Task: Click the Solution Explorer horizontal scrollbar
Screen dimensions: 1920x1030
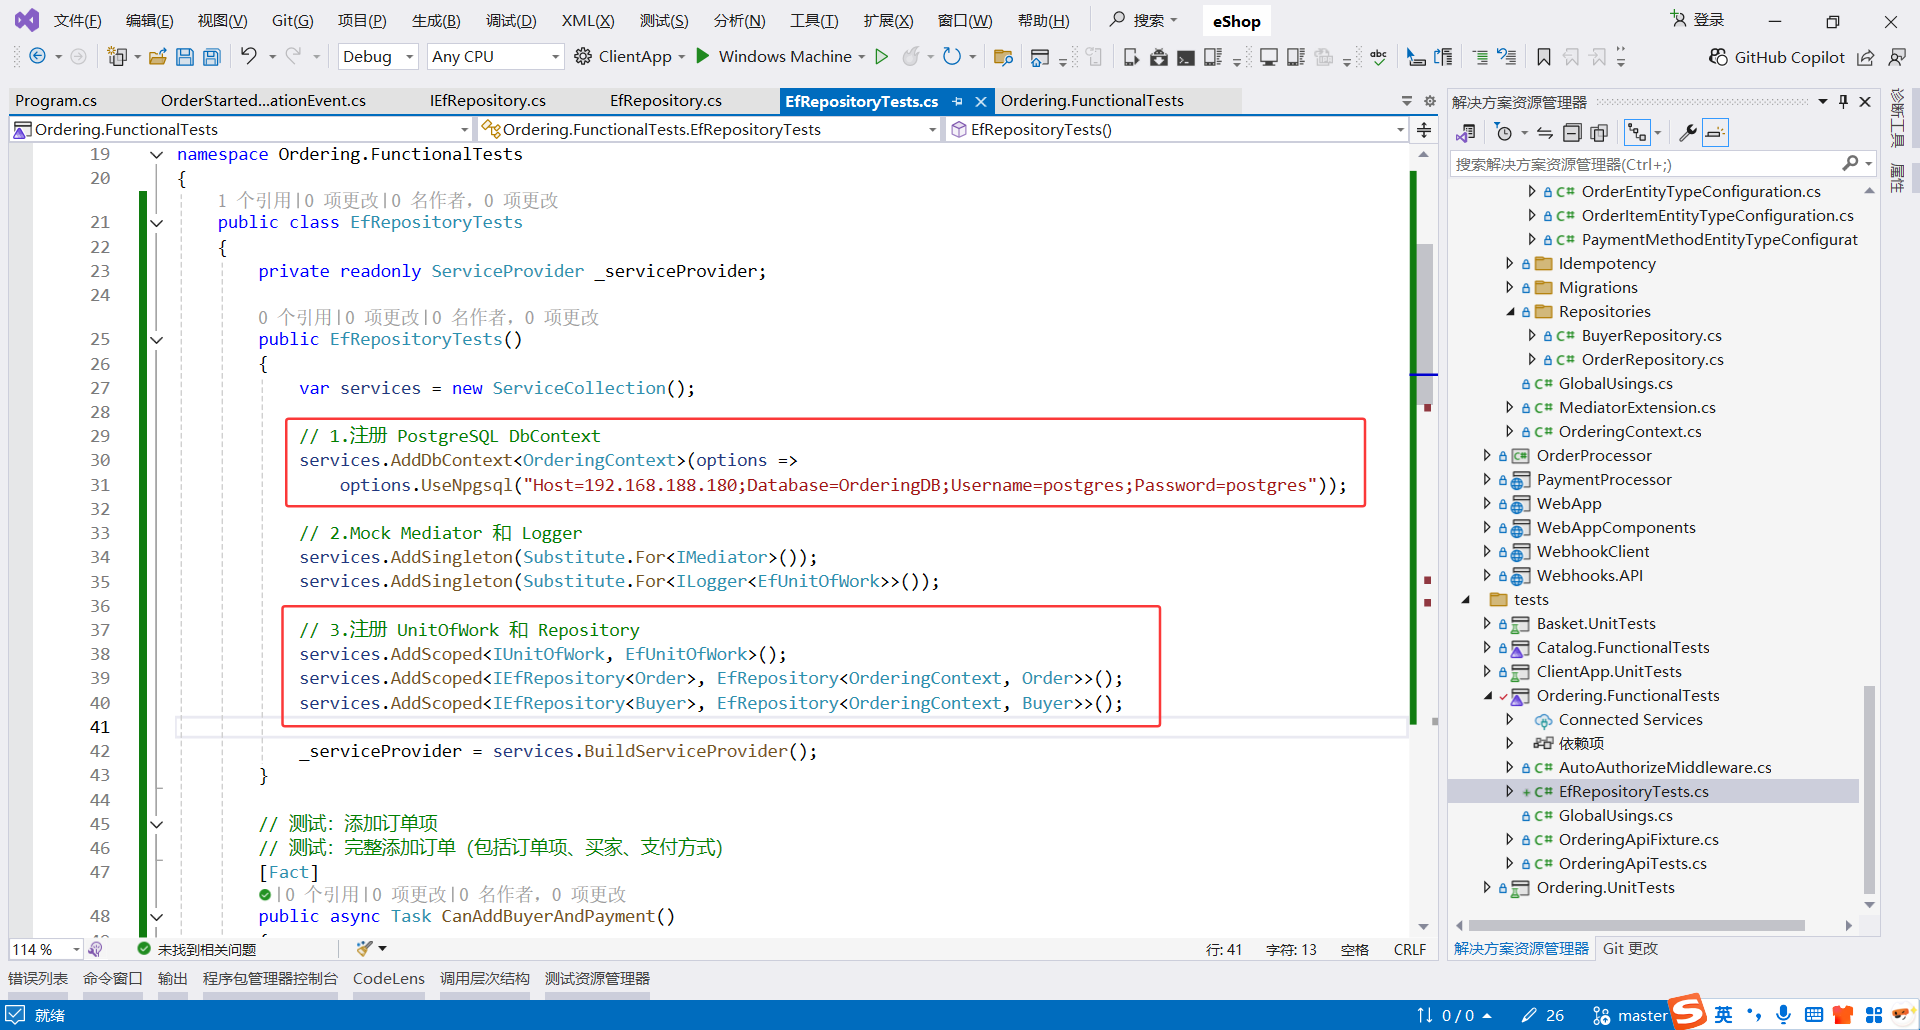Action: (1636, 926)
